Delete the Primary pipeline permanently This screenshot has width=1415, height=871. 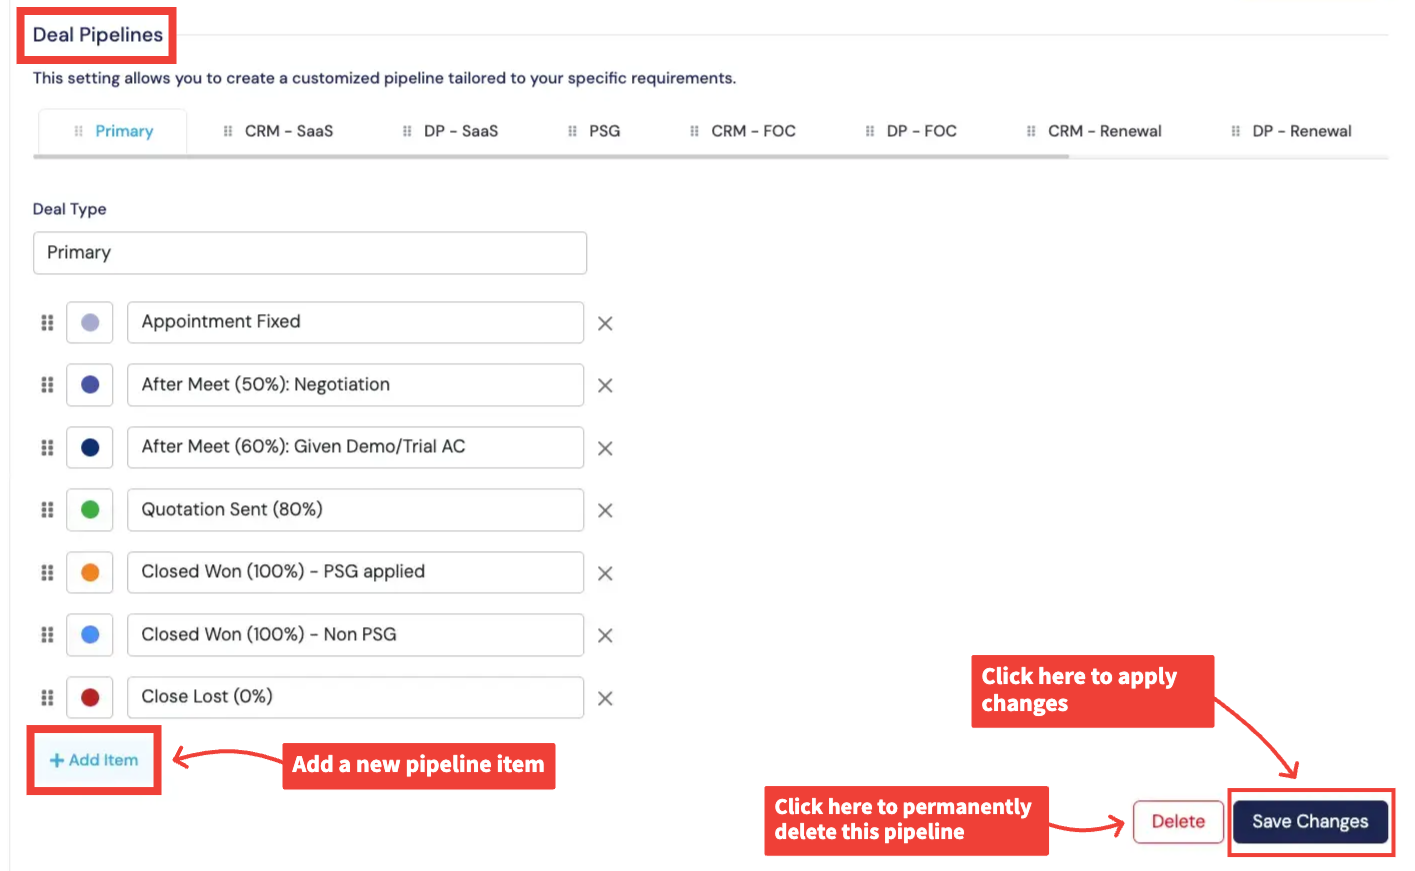click(x=1177, y=821)
